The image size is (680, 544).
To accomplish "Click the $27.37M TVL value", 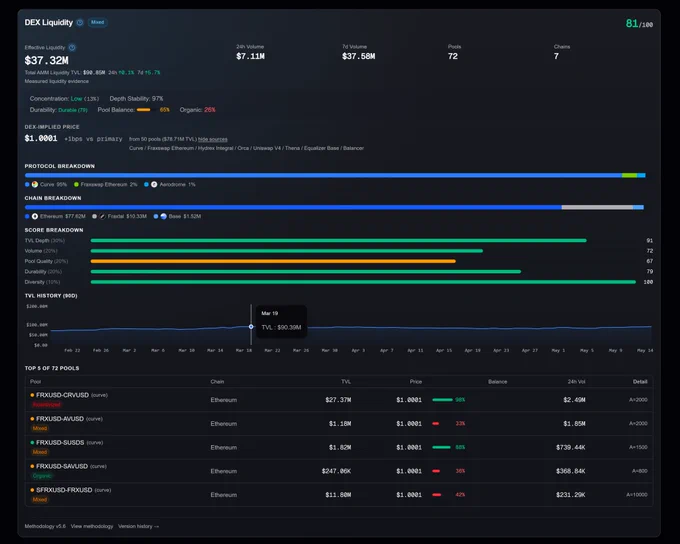I will pyautogui.click(x=338, y=400).
